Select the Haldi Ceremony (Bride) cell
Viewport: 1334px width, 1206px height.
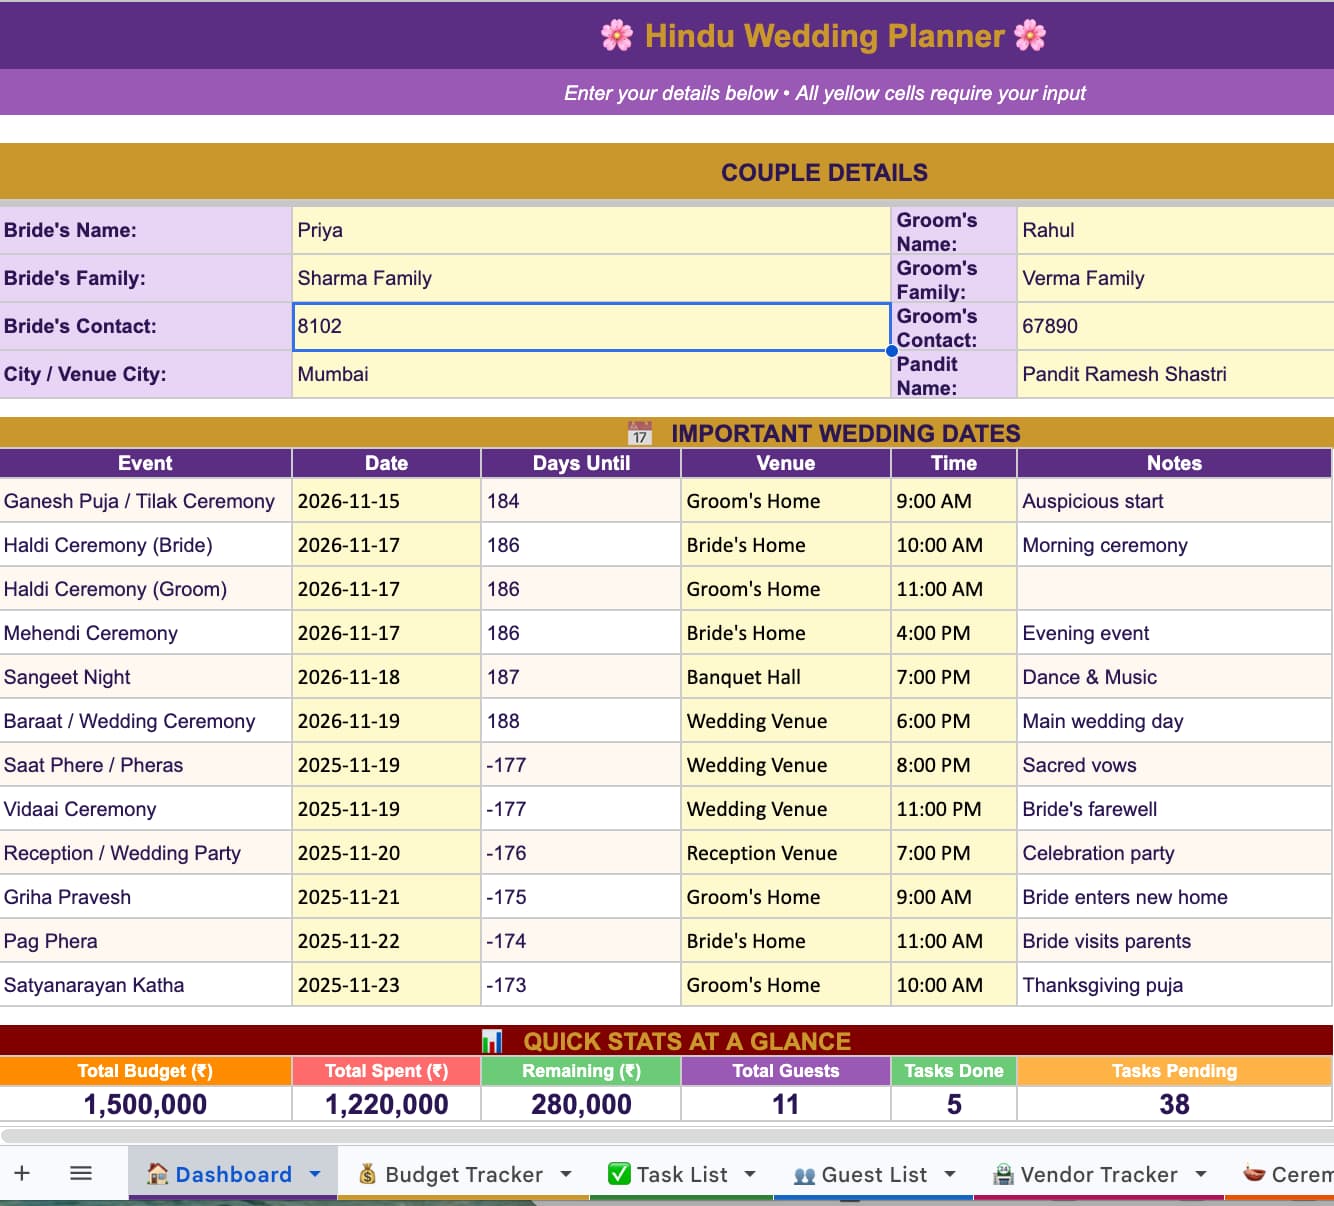[x=146, y=545]
